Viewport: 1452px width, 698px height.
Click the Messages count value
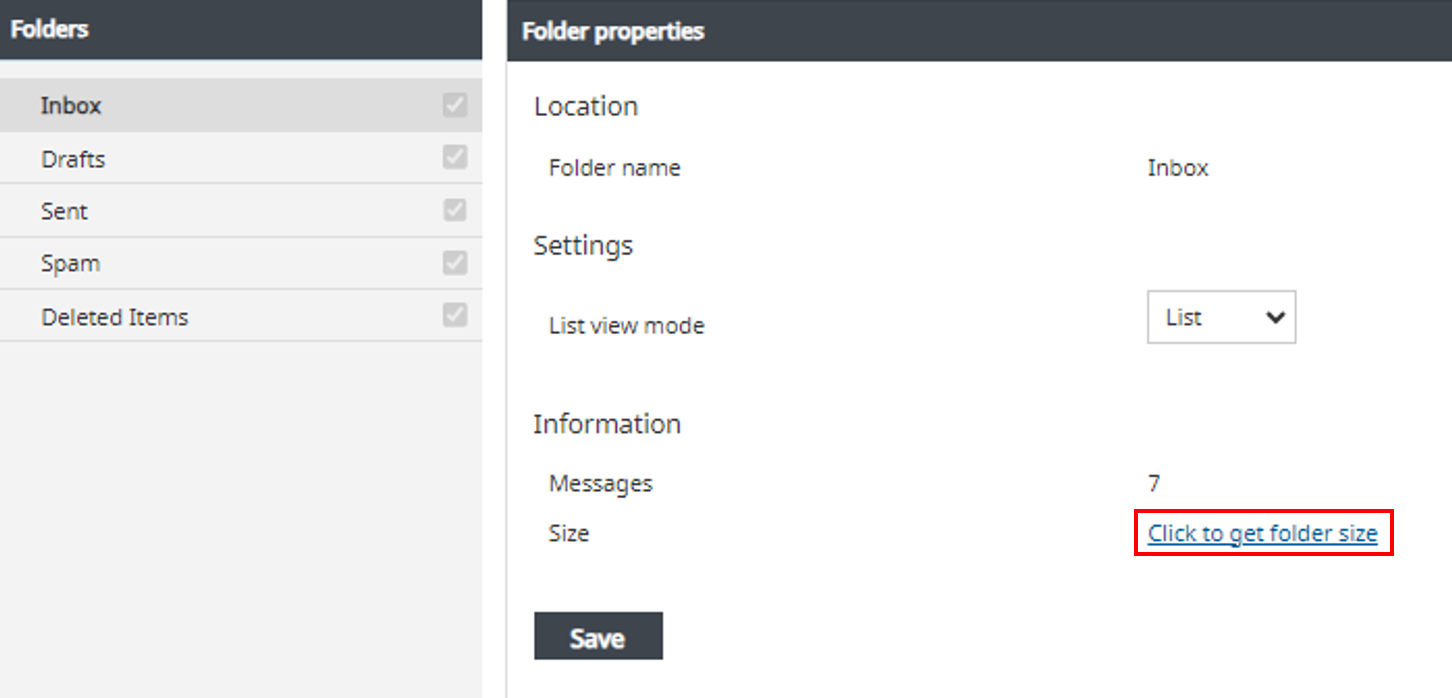1154,483
